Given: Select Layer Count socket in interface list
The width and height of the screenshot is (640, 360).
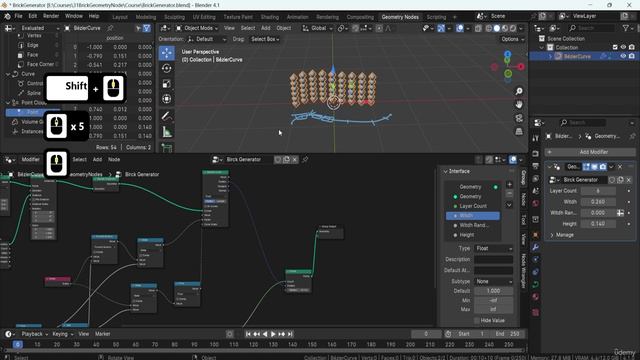Looking at the screenshot, I should [x=472, y=206].
